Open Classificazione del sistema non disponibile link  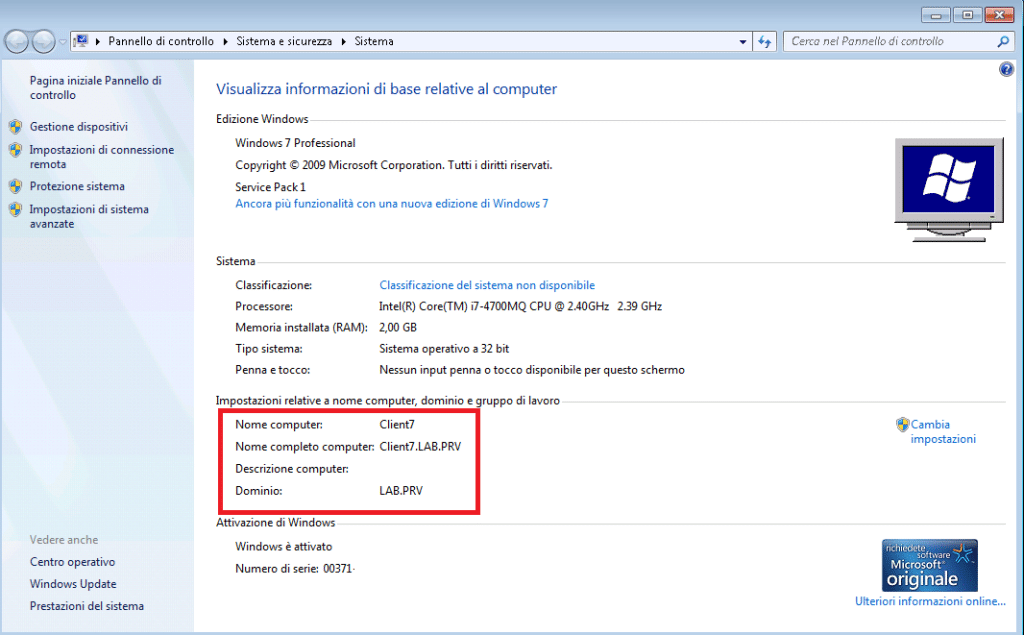click(x=487, y=285)
